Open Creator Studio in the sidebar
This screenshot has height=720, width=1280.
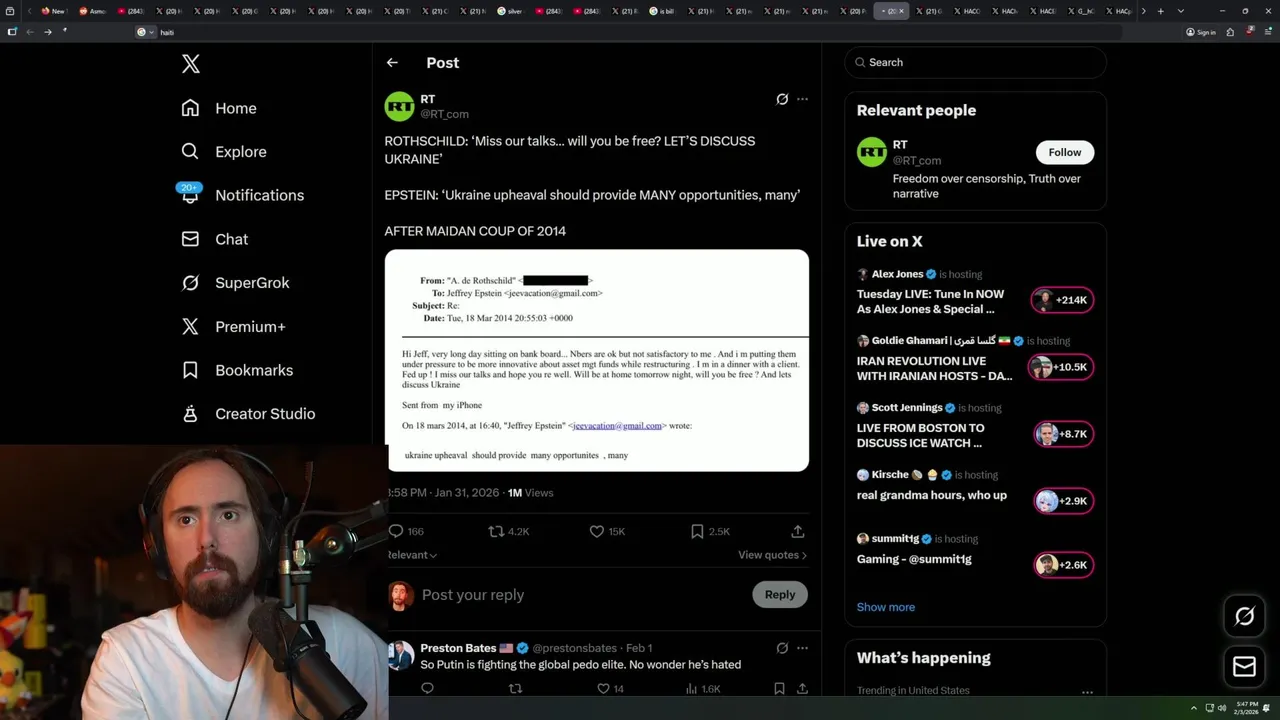point(248,414)
